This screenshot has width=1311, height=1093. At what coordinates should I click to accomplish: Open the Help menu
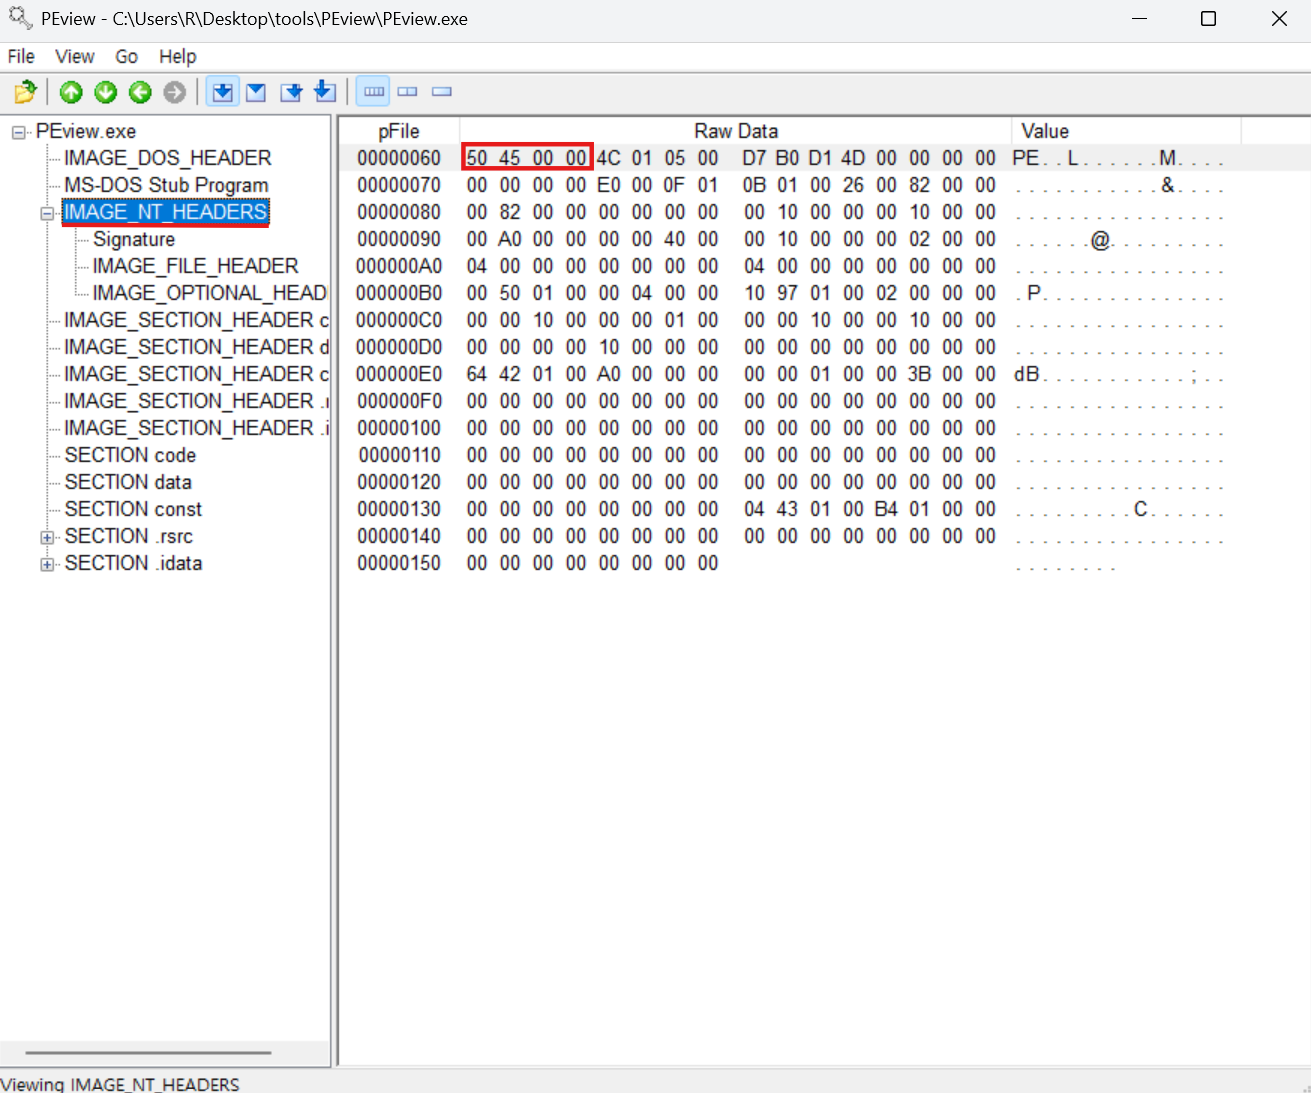coord(178,56)
